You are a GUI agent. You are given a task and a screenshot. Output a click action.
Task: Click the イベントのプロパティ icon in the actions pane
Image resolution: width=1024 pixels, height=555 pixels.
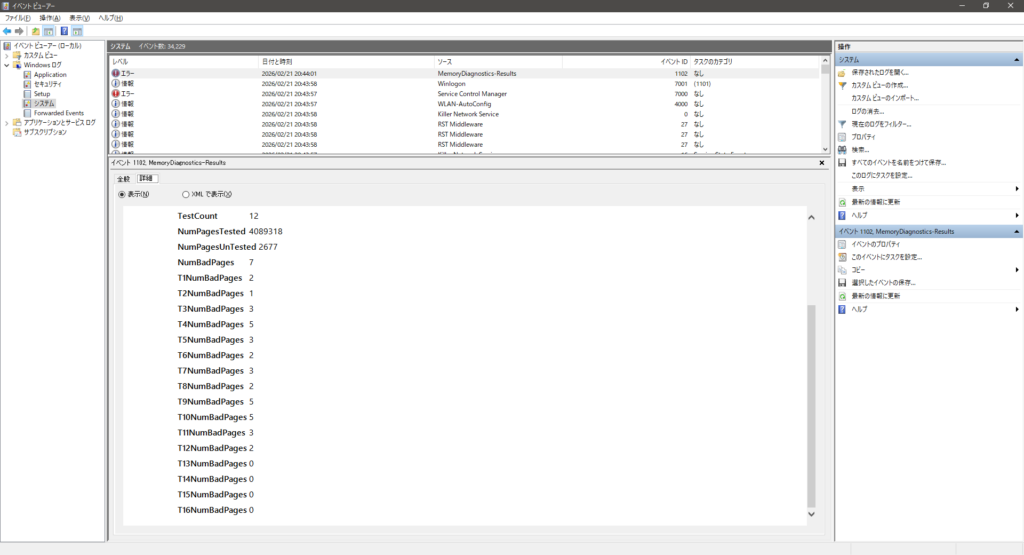click(842, 244)
